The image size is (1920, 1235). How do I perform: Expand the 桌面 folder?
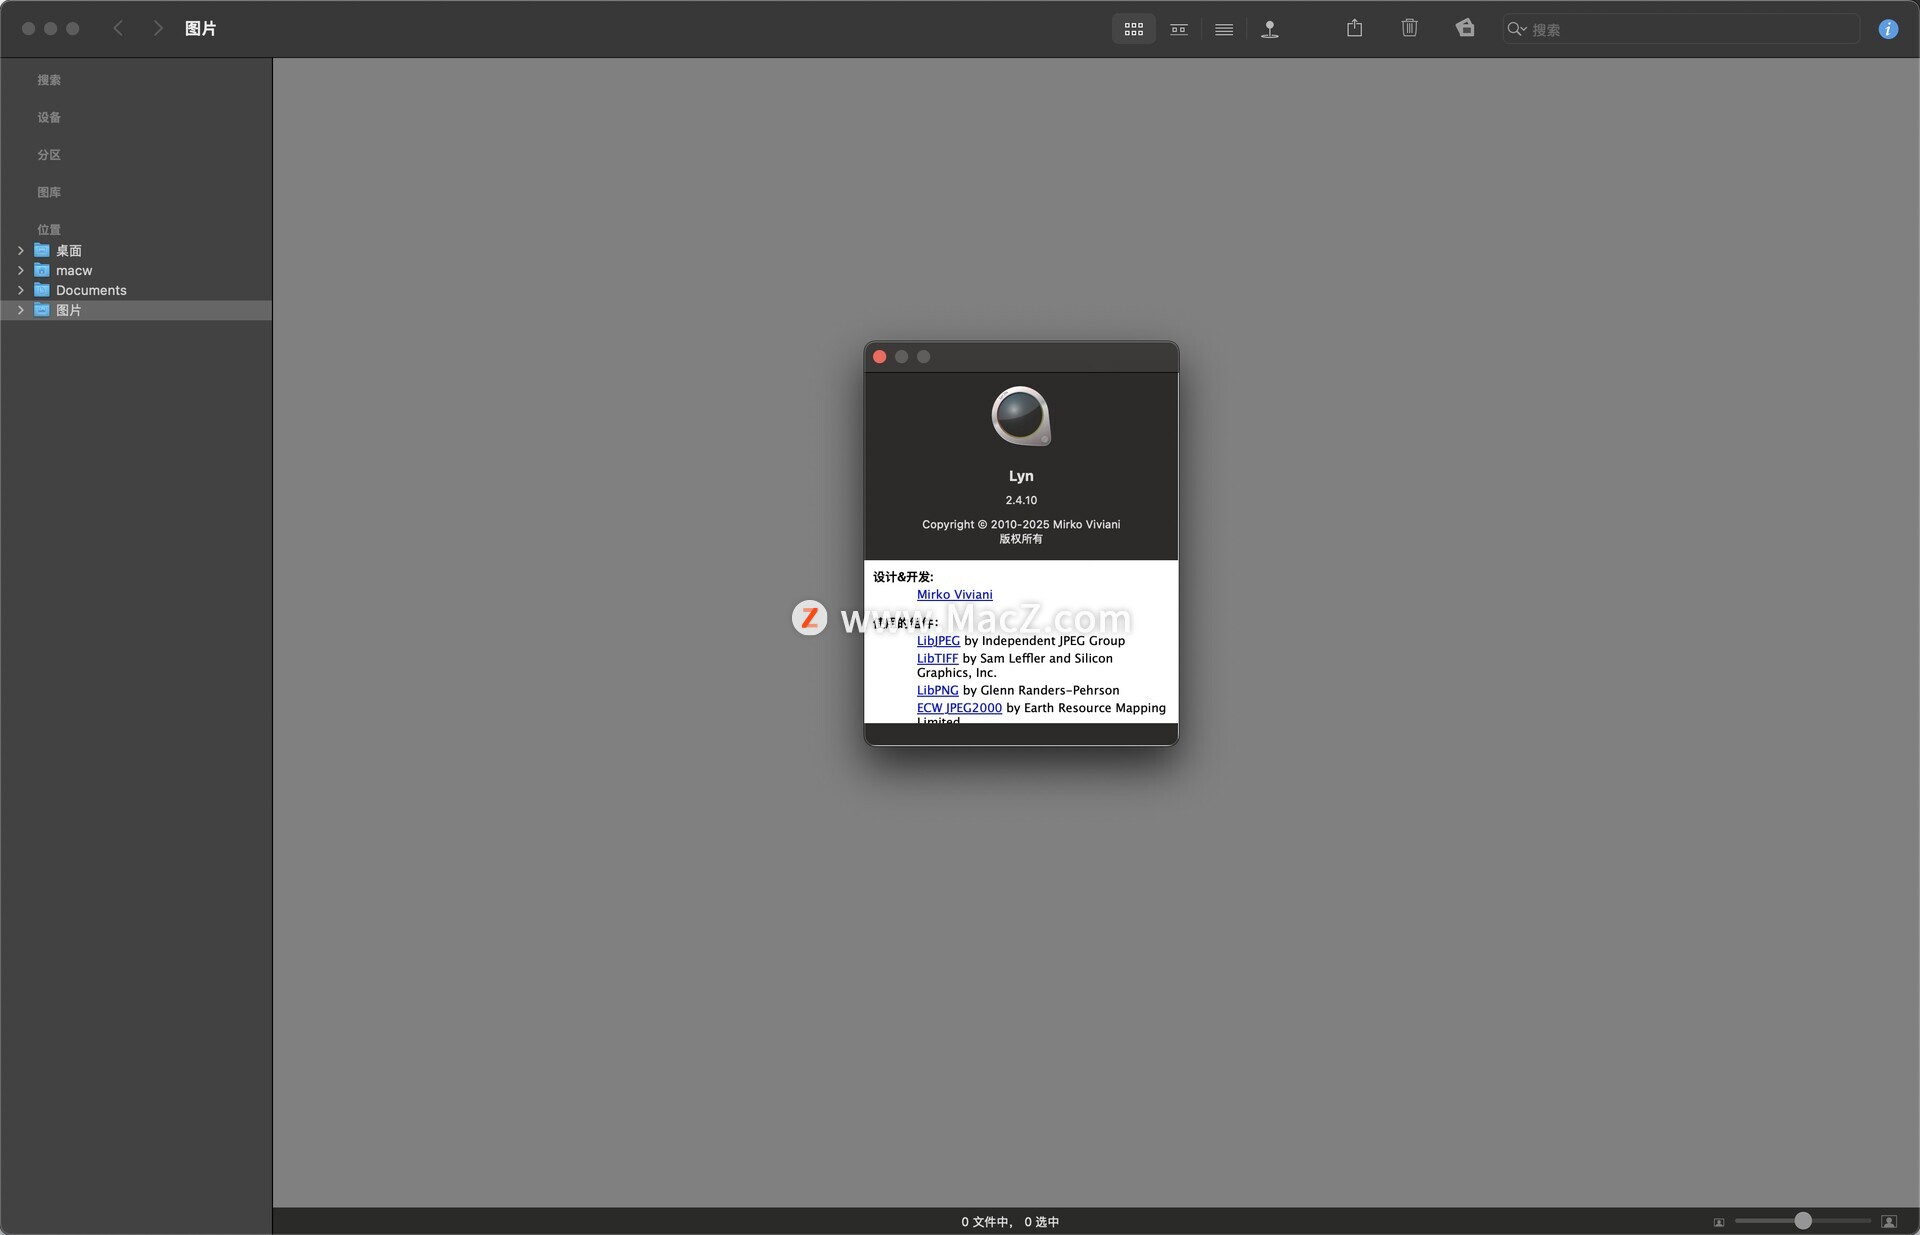click(x=20, y=250)
